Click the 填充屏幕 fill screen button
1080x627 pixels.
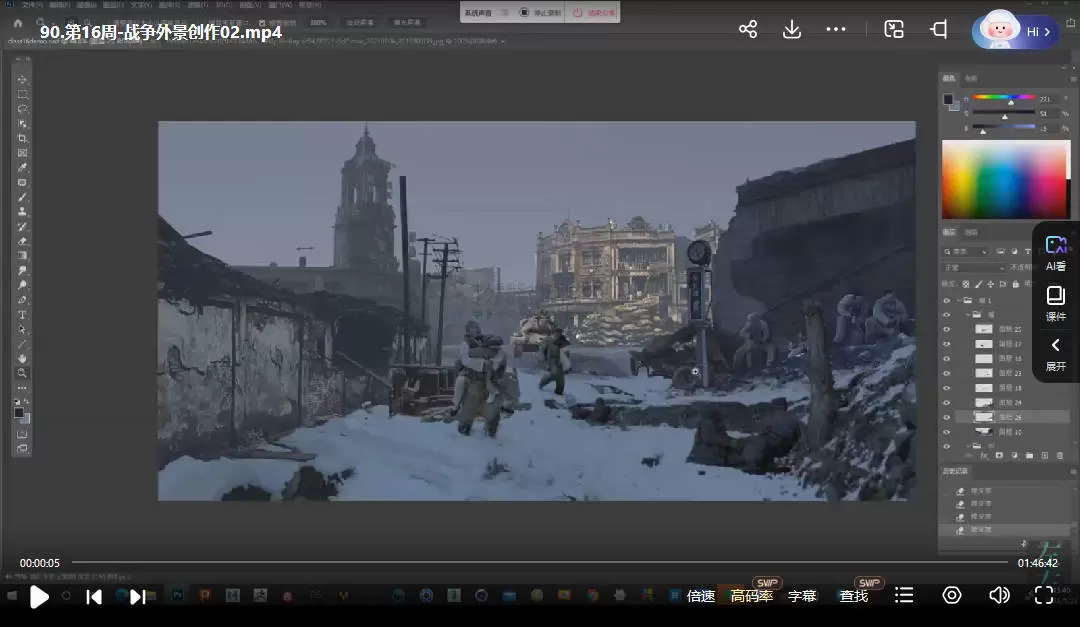406,23
